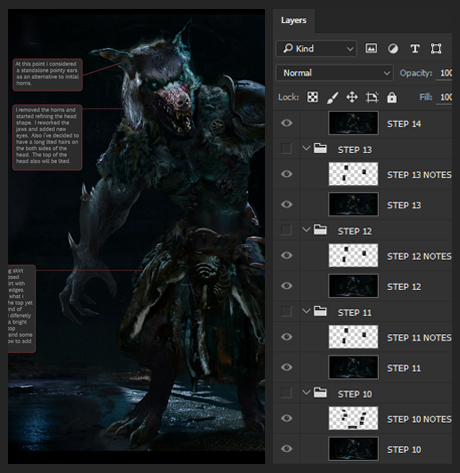Collapse the STEP 11 group
The height and width of the screenshot is (473, 460).
306,311
